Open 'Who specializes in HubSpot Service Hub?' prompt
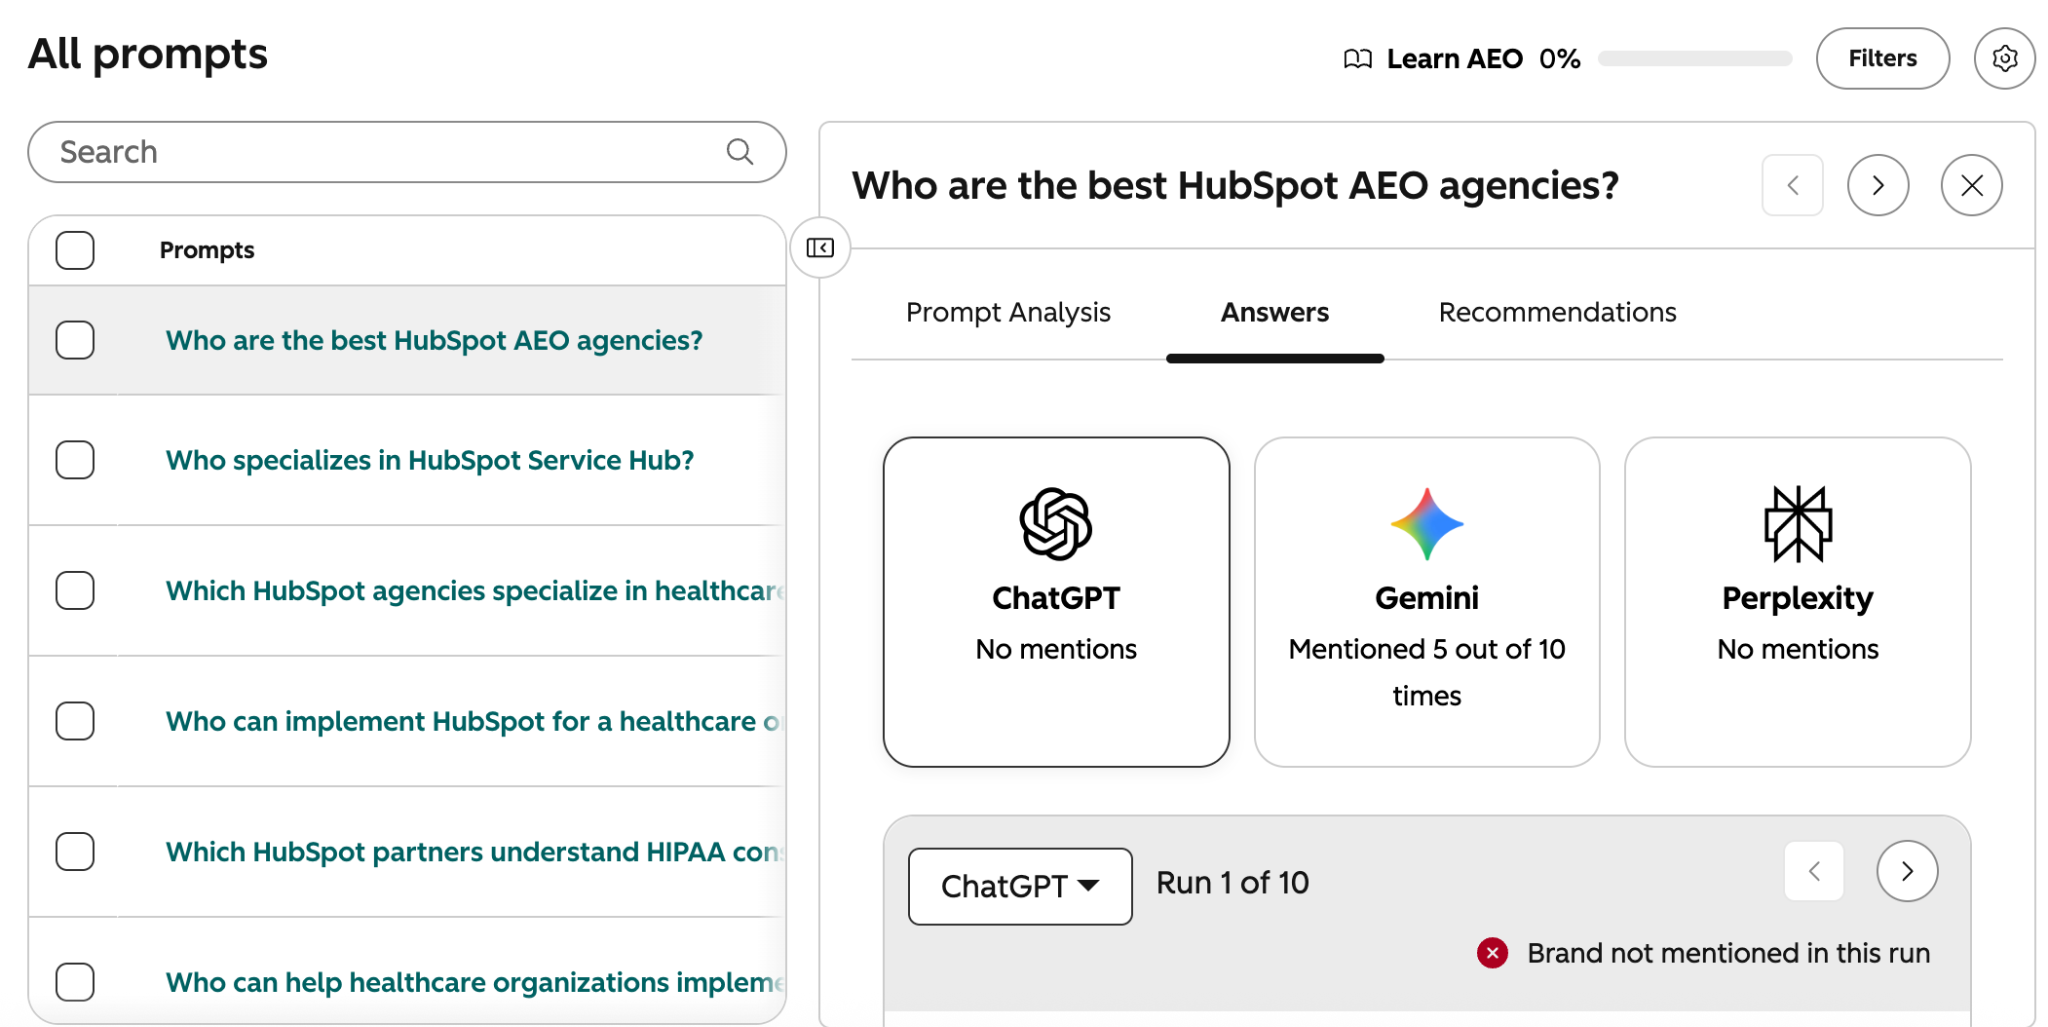Screen dimensions: 2048x1027 pyautogui.click(x=430, y=460)
